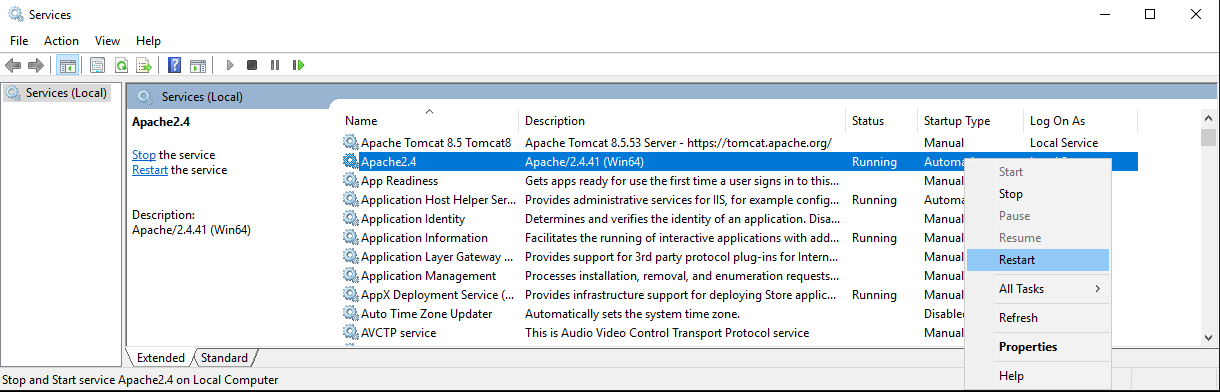1220x392 pixels.
Task: Select Services (Local) in the tree
Action: (66, 93)
